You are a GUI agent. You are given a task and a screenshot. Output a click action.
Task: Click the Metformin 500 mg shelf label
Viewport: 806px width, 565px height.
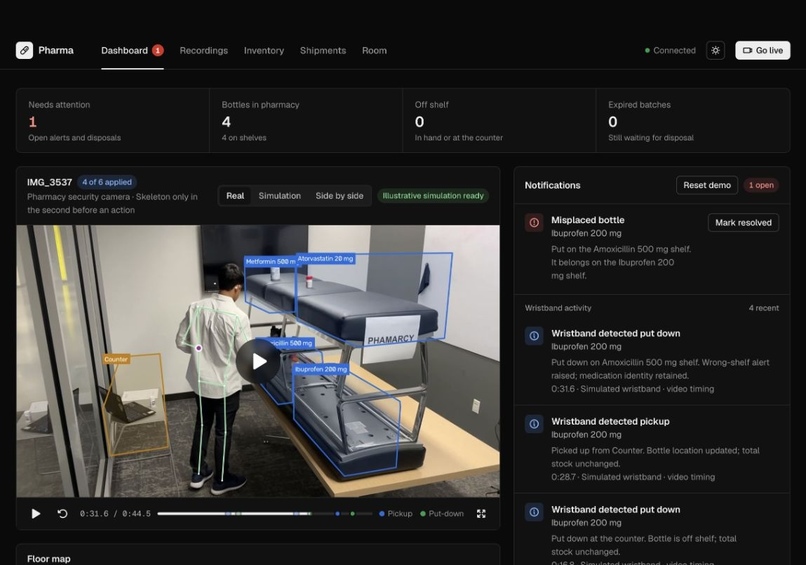click(271, 262)
